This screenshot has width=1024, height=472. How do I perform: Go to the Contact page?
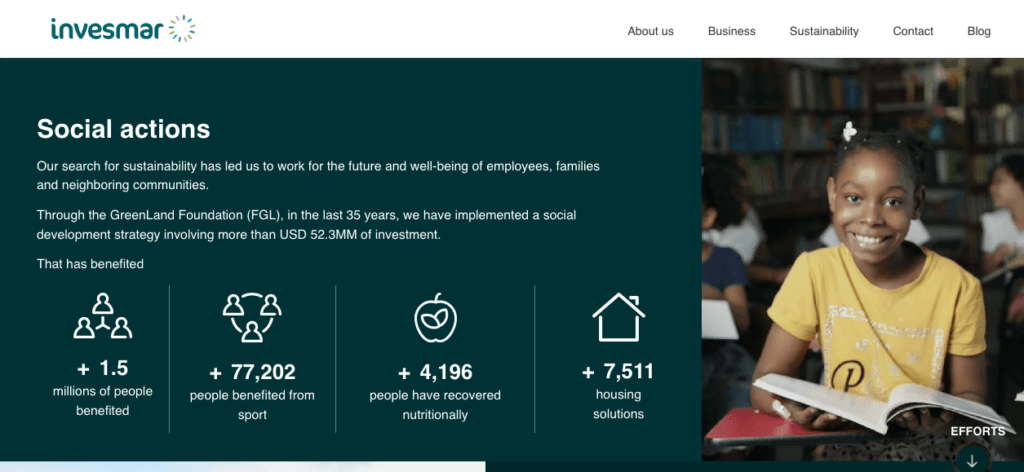click(x=913, y=31)
